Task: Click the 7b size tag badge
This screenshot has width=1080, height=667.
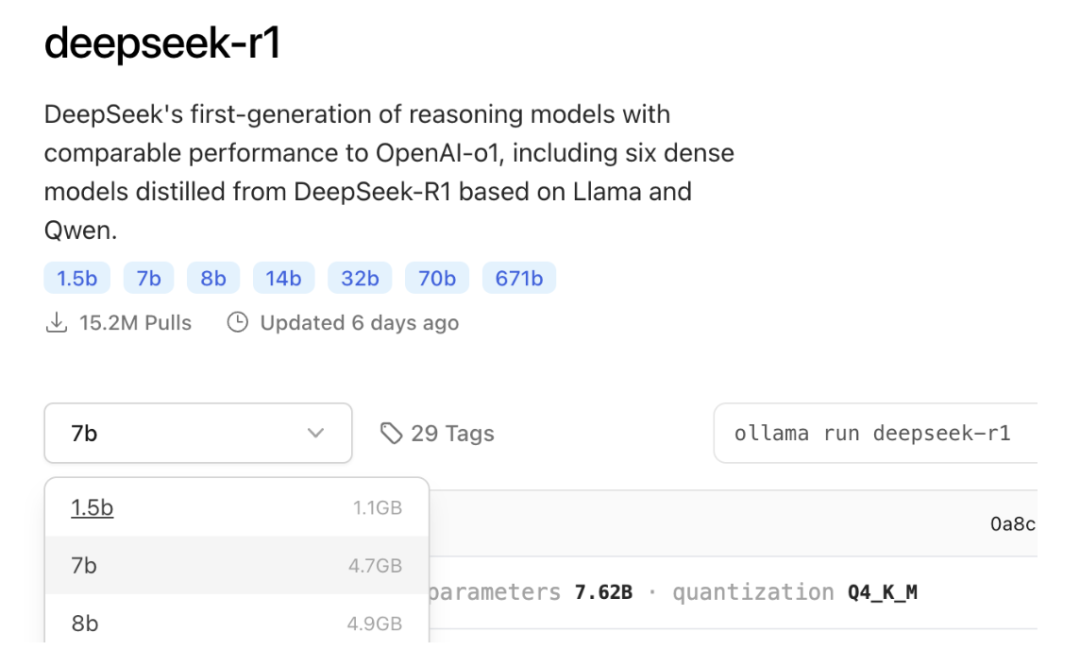Action: tap(149, 278)
